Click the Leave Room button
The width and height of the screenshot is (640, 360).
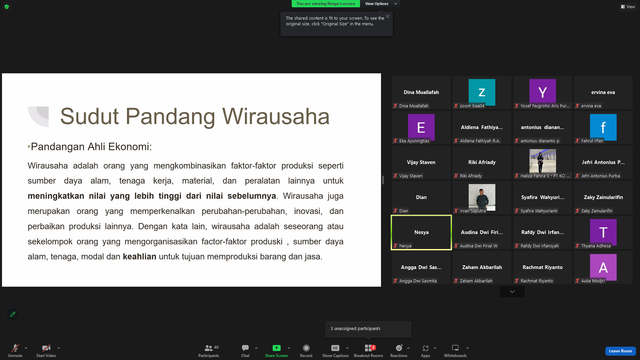[x=620, y=351]
